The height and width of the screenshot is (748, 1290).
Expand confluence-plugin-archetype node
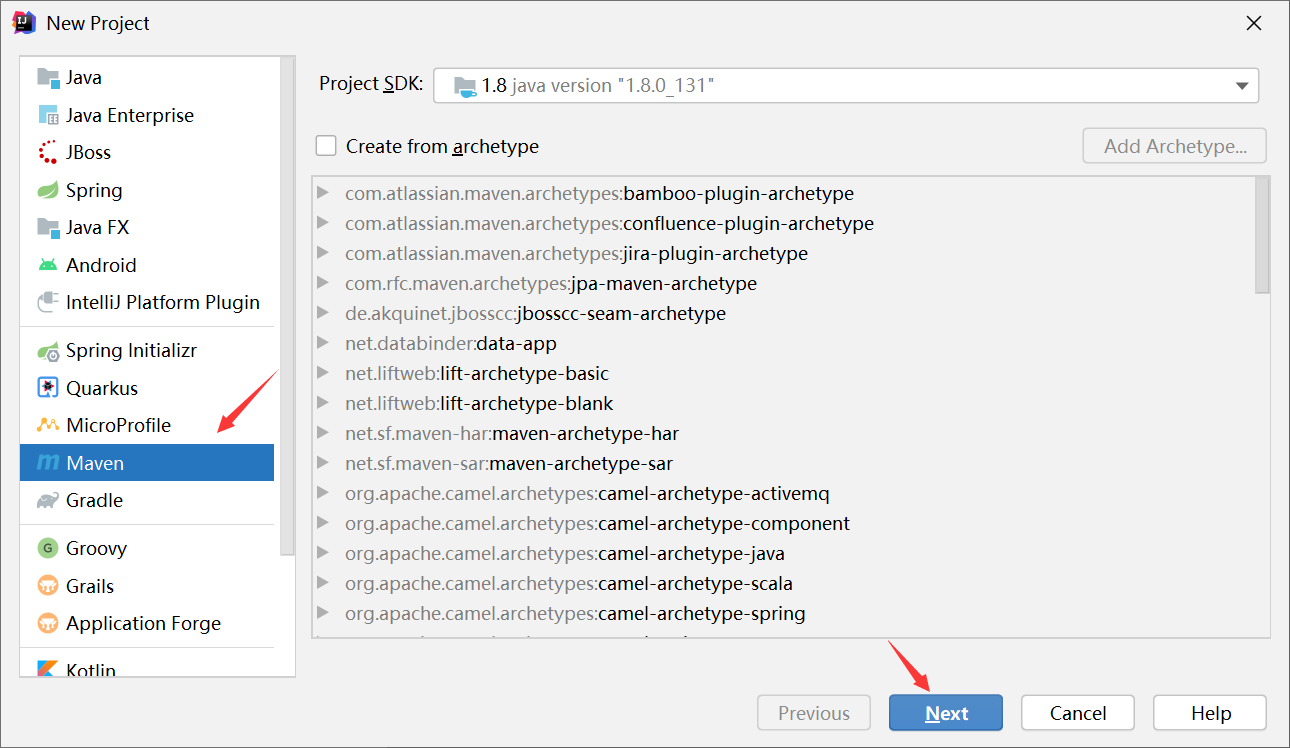(x=323, y=223)
